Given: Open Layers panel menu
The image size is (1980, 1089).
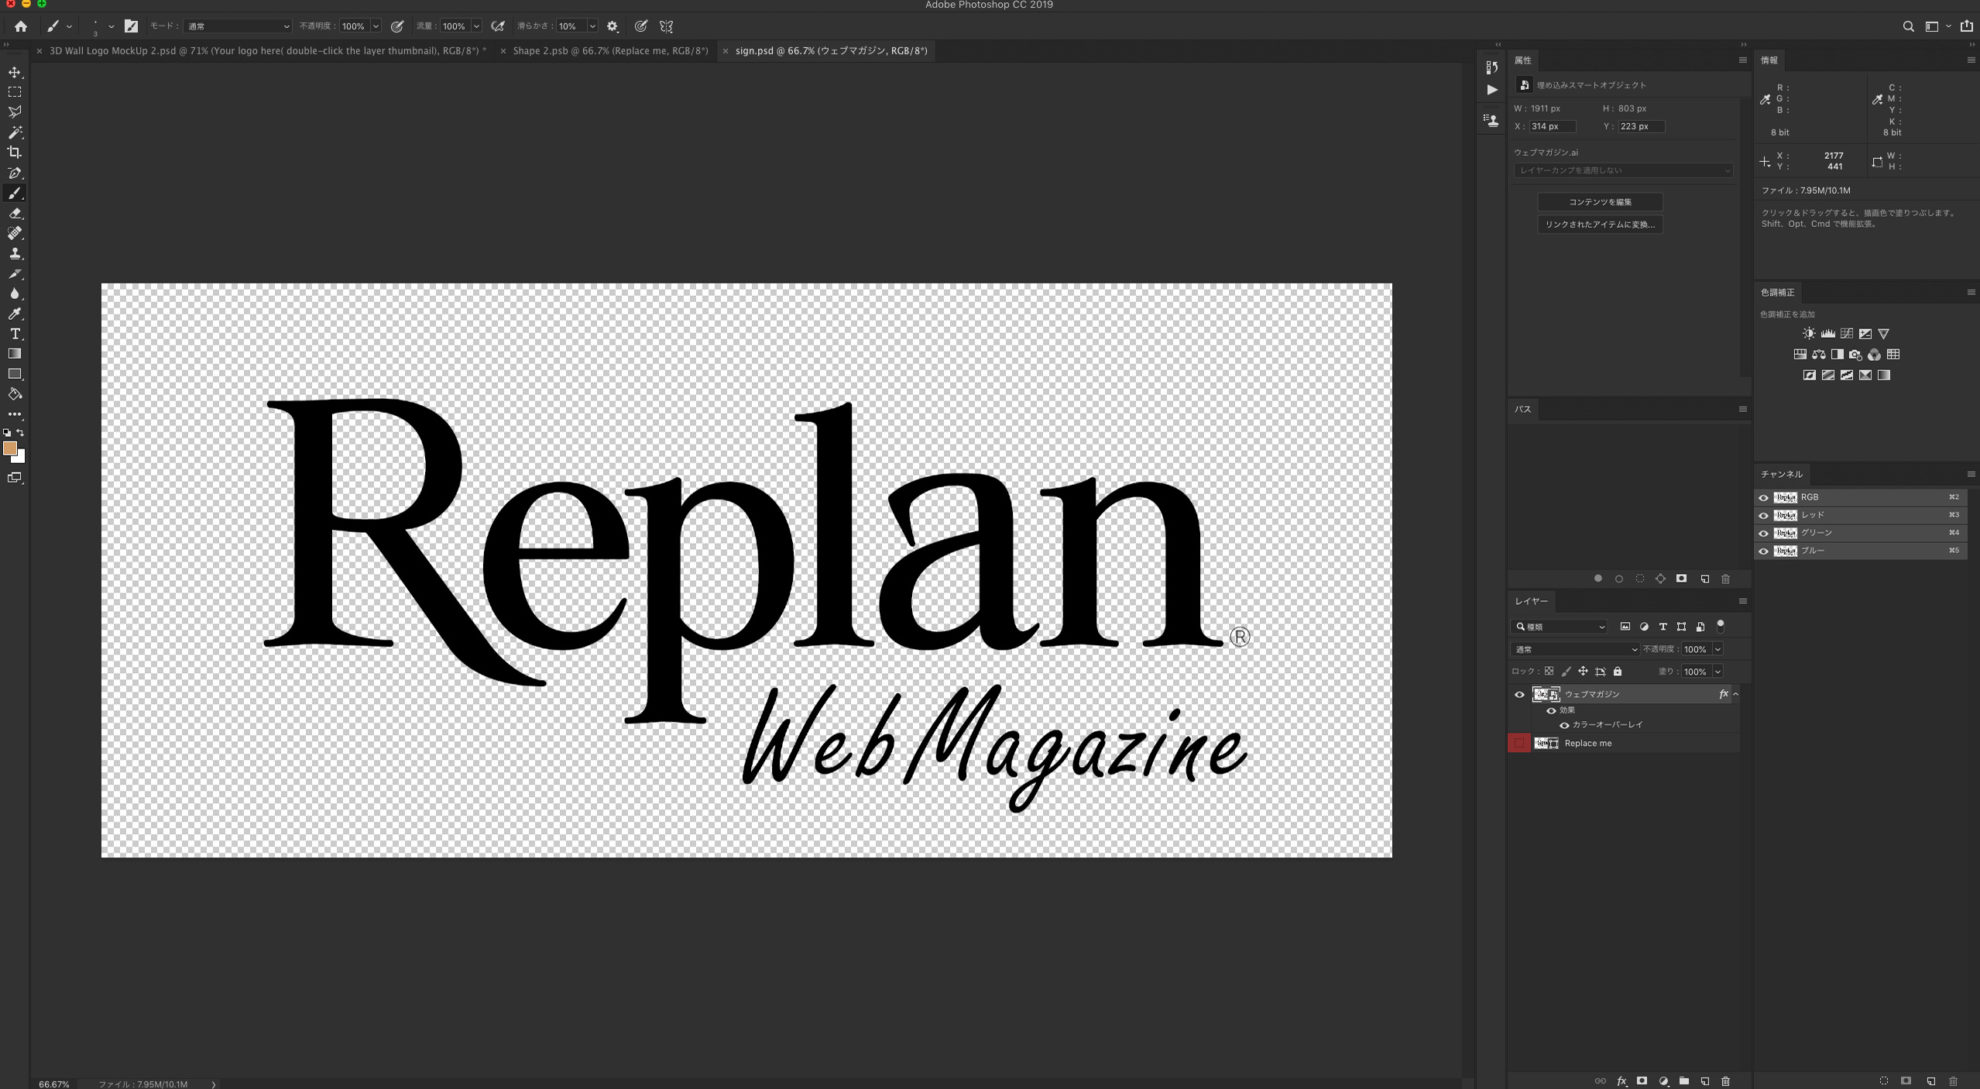Looking at the screenshot, I should point(1742,601).
